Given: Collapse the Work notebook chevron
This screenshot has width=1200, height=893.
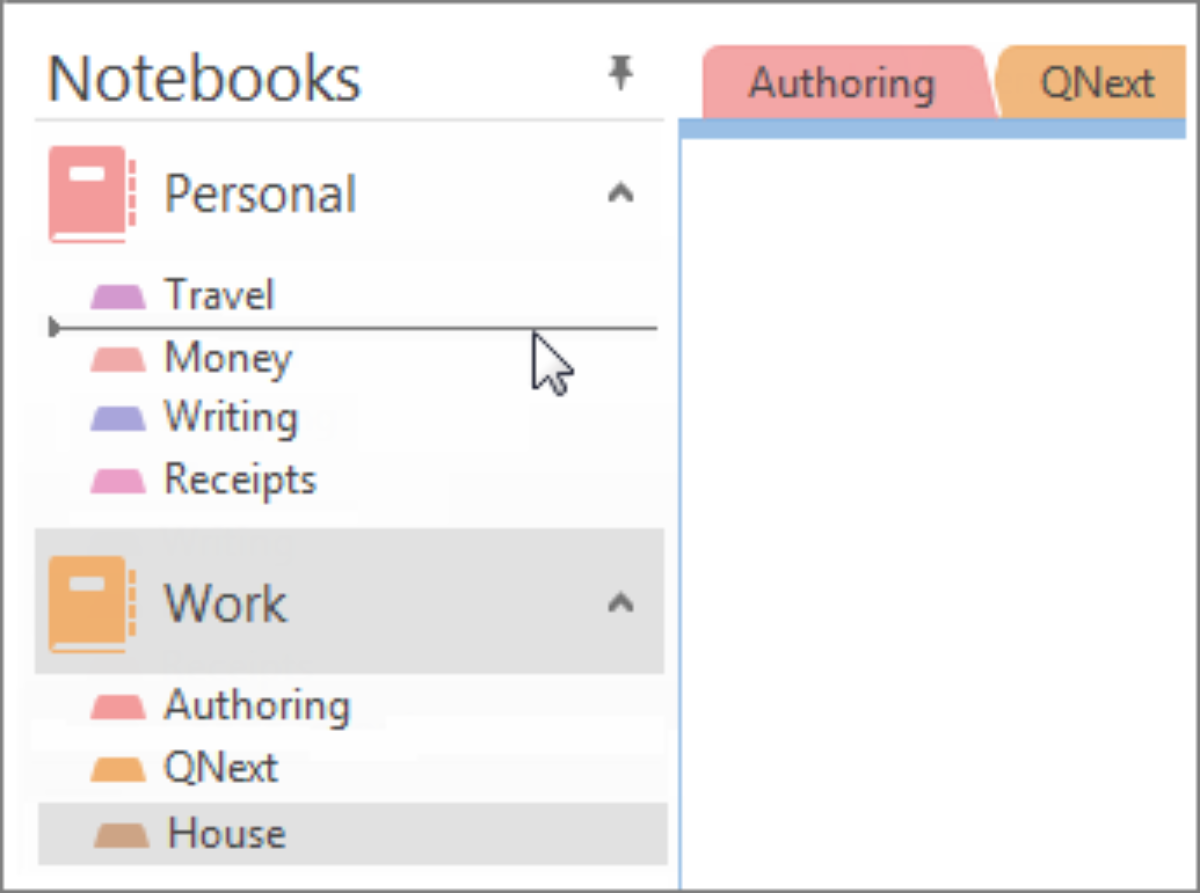Looking at the screenshot, I should 621,603.
